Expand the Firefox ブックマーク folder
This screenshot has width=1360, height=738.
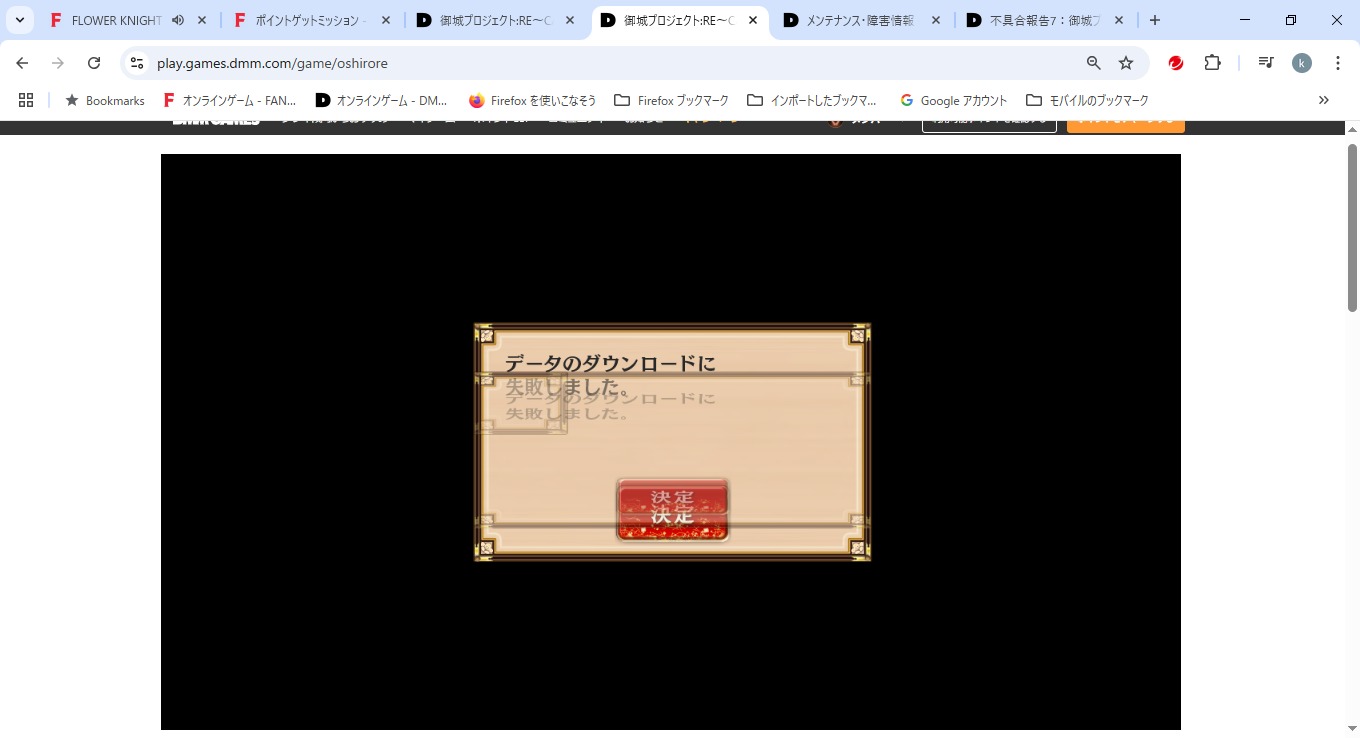672,100
